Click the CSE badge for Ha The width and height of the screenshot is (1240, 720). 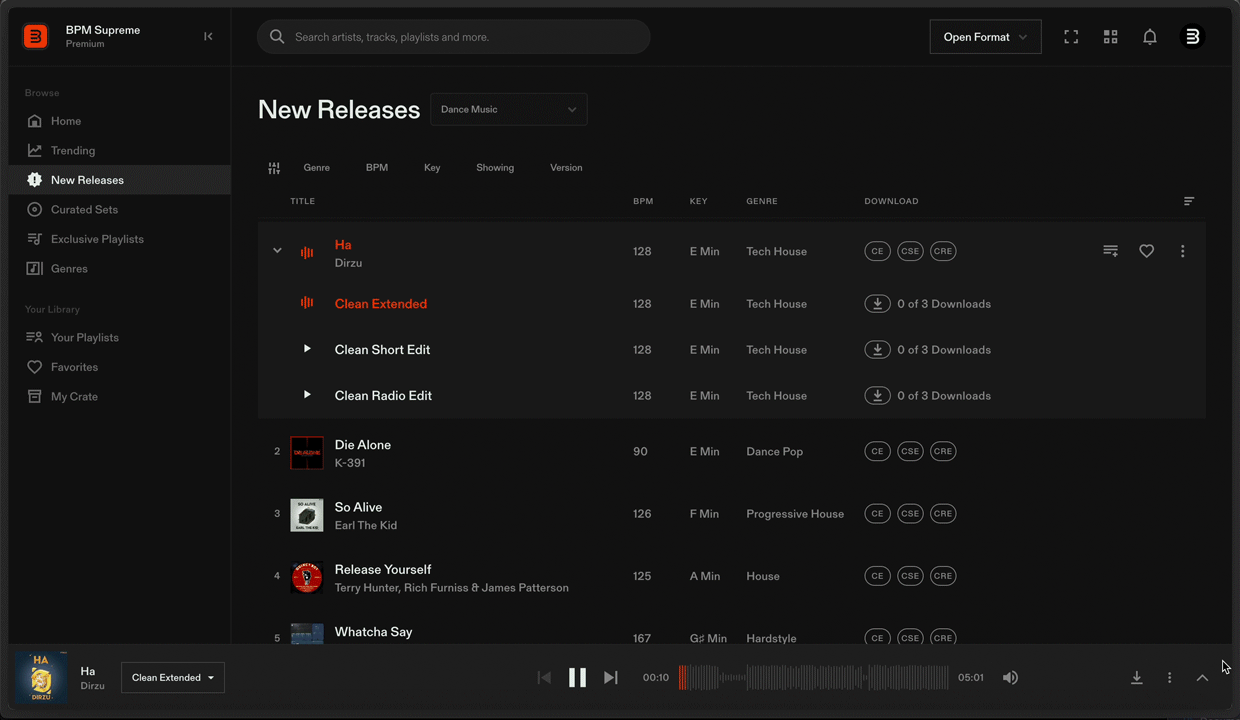pyautogui.click(x=910, y=251)
